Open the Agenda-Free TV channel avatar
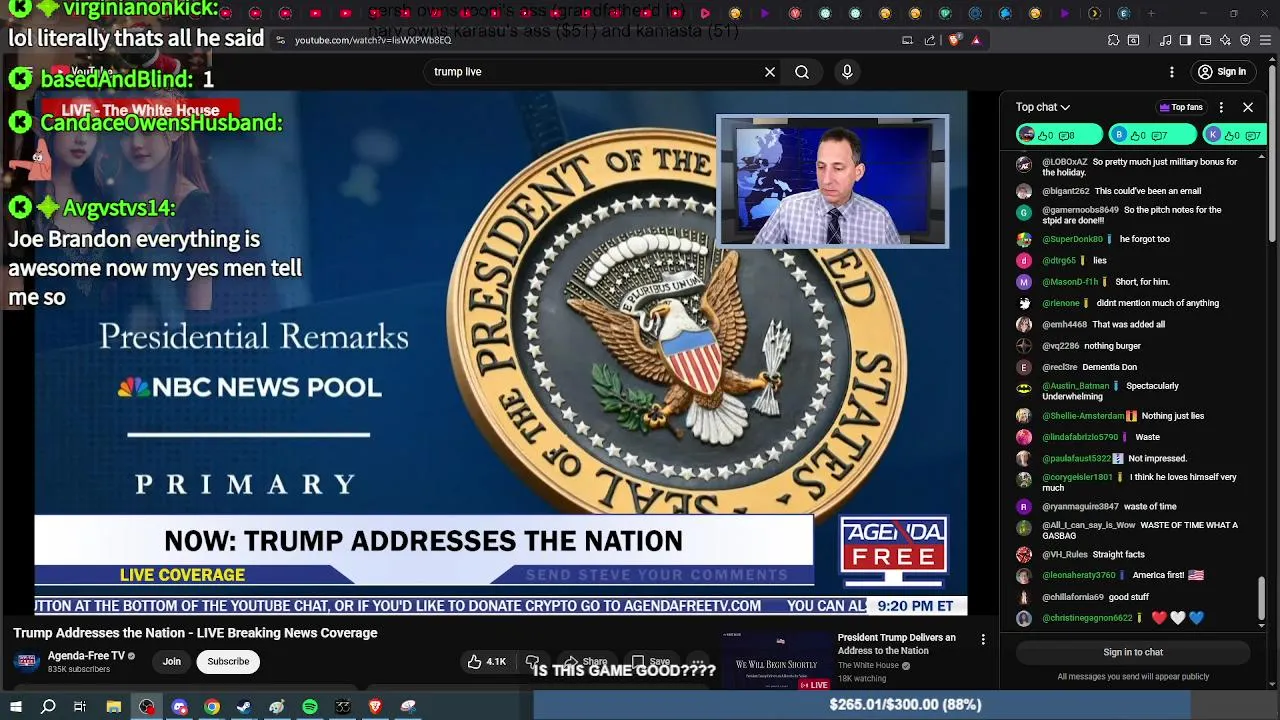This screenshot has height=720, width=1280. pyautogui.click(x=27, y=661)
